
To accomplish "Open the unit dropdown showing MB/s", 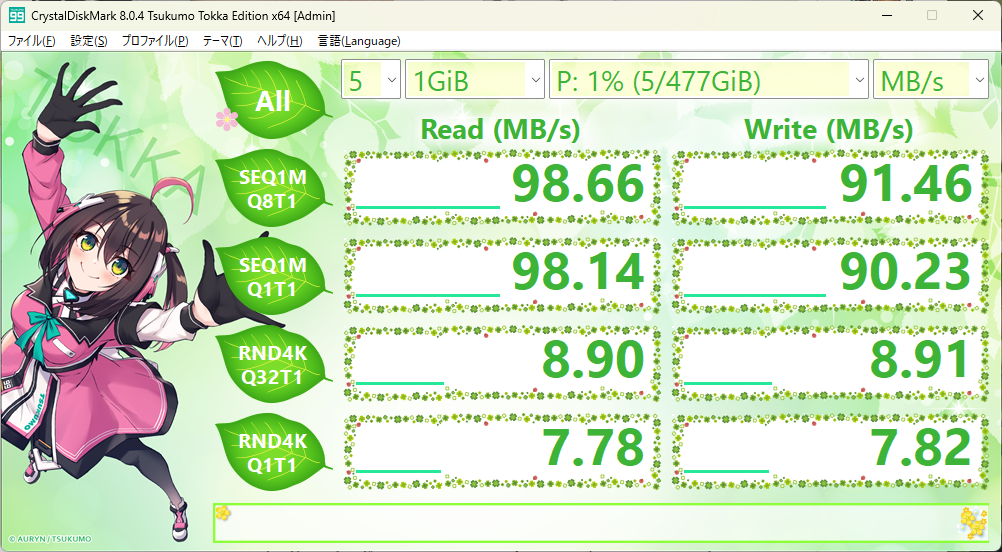I will click(930, 79).
